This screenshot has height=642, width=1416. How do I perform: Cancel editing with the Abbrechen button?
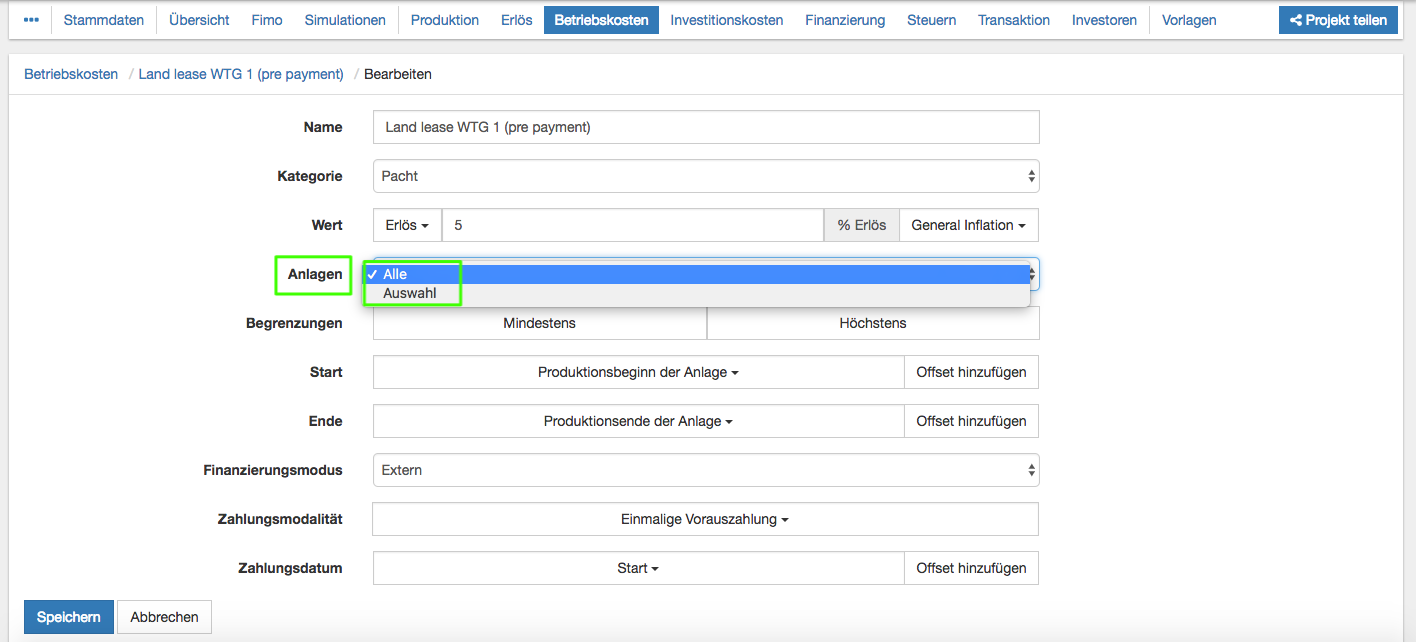pyautogui.click(x=164, y=617)
